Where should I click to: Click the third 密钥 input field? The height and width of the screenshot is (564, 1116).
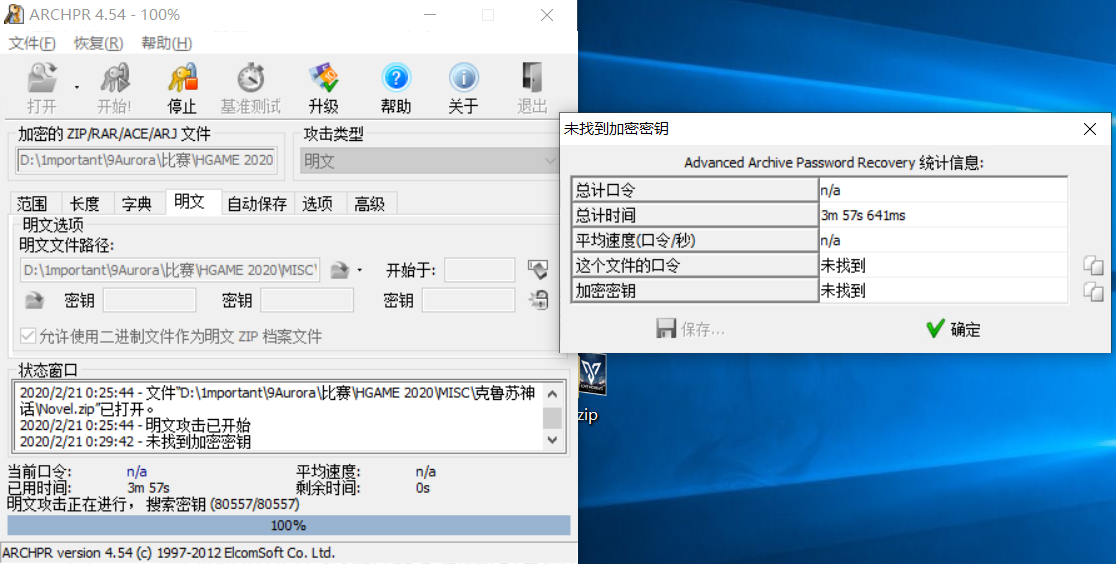coord(468,301)
